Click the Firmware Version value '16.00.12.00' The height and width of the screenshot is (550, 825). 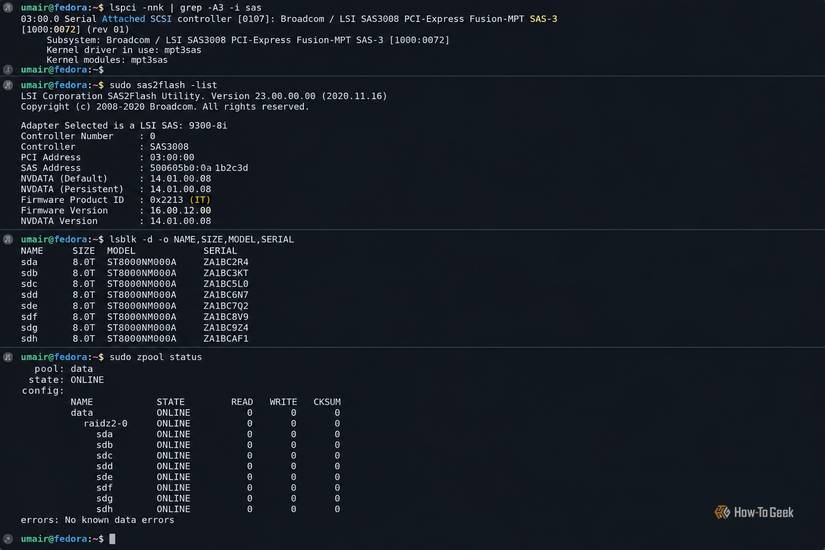(180, 211)
